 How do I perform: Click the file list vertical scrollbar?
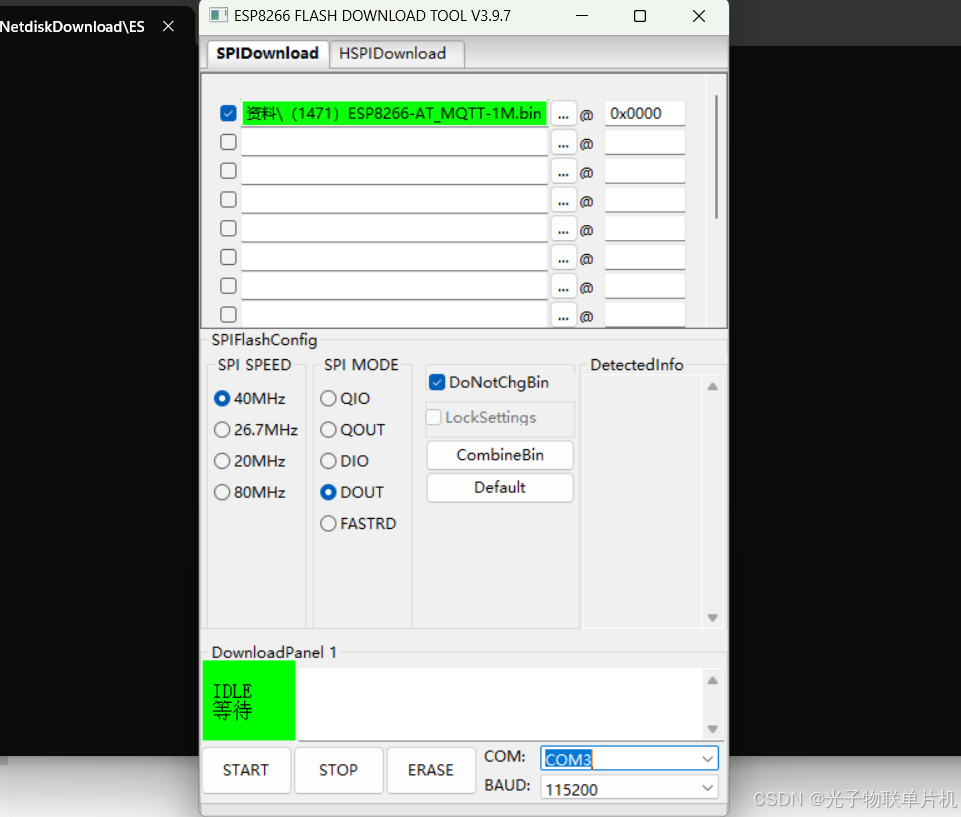click(x=716, y=156)
